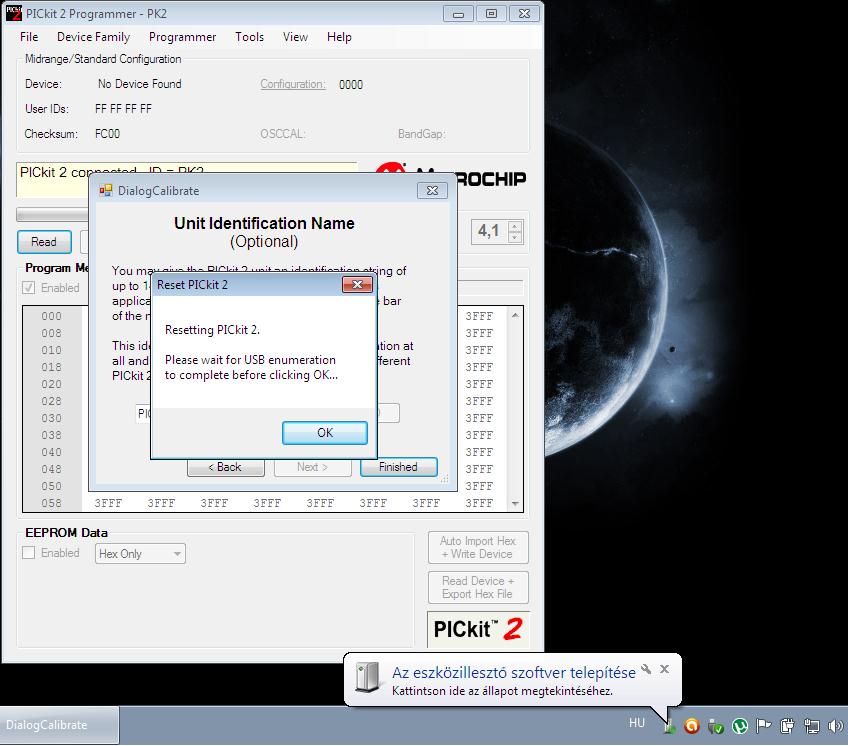Click the DialogCalibrate taskbar button
Screen dimensions: 848x746
coord(59,725)
